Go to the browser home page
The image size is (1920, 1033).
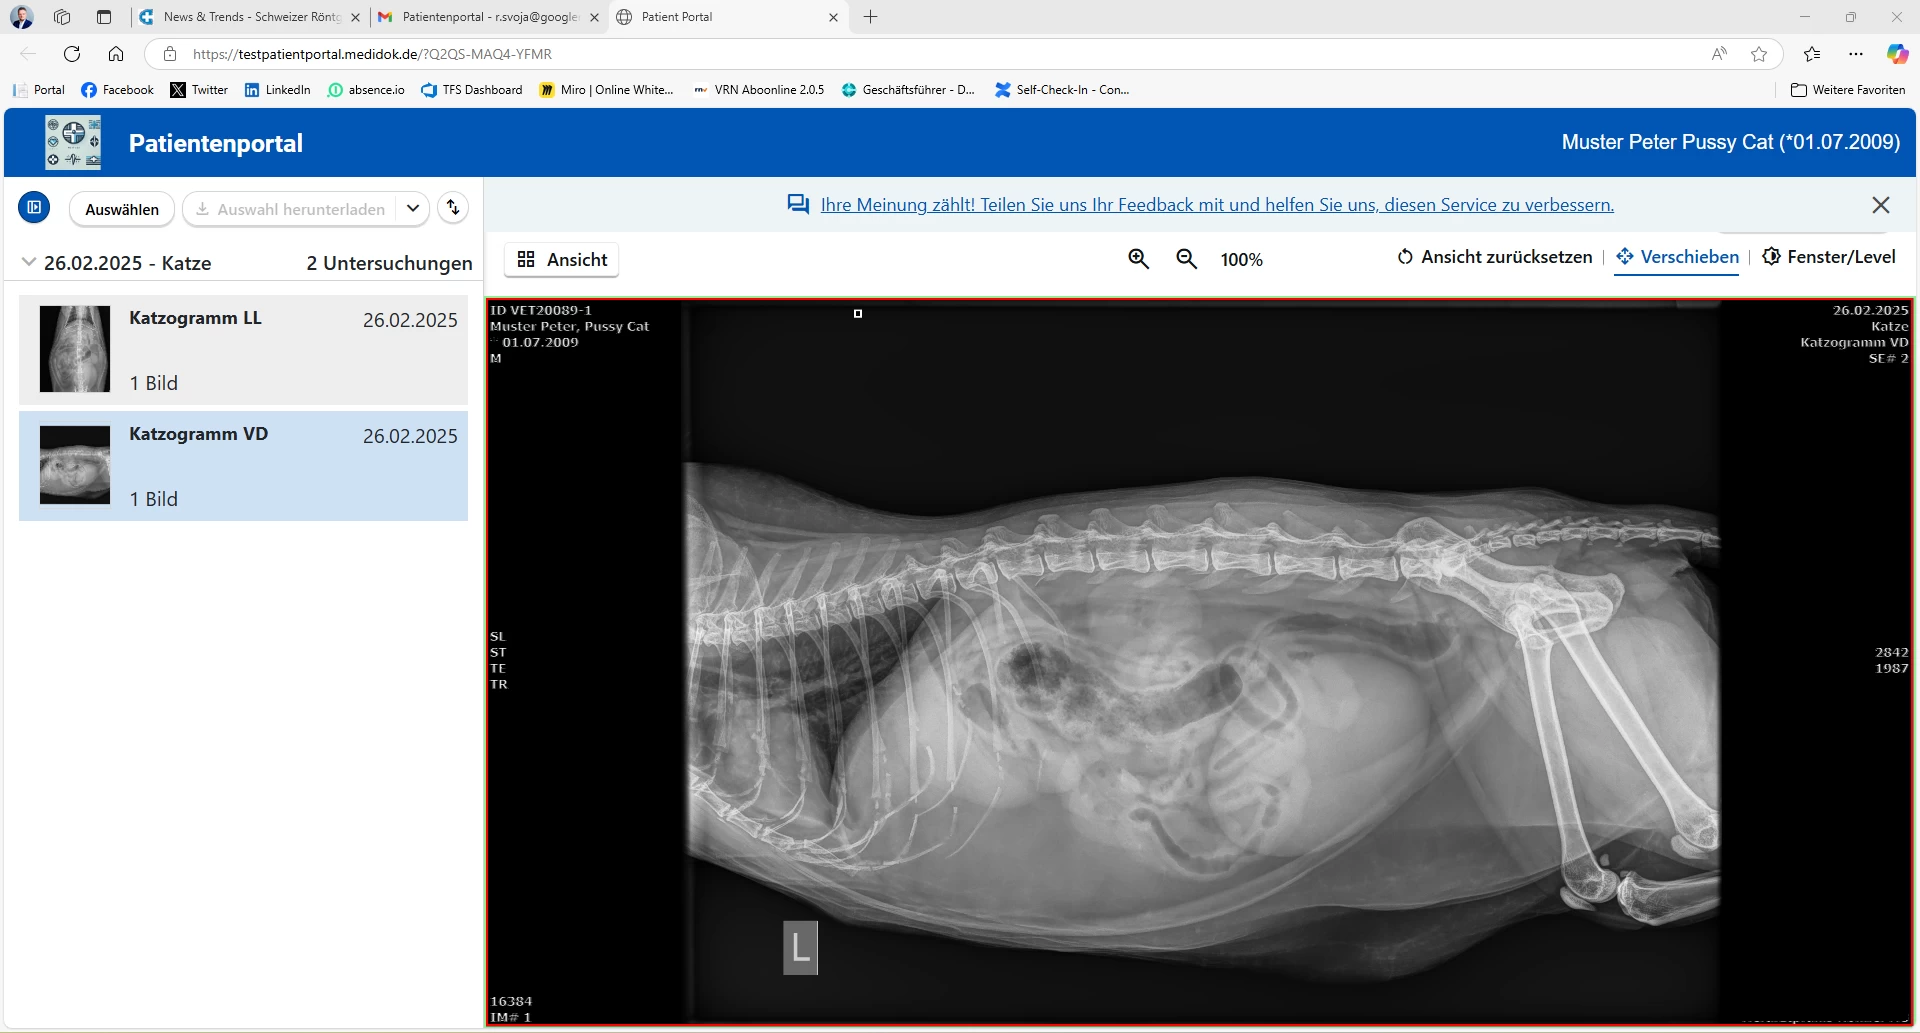coord(116,54)
